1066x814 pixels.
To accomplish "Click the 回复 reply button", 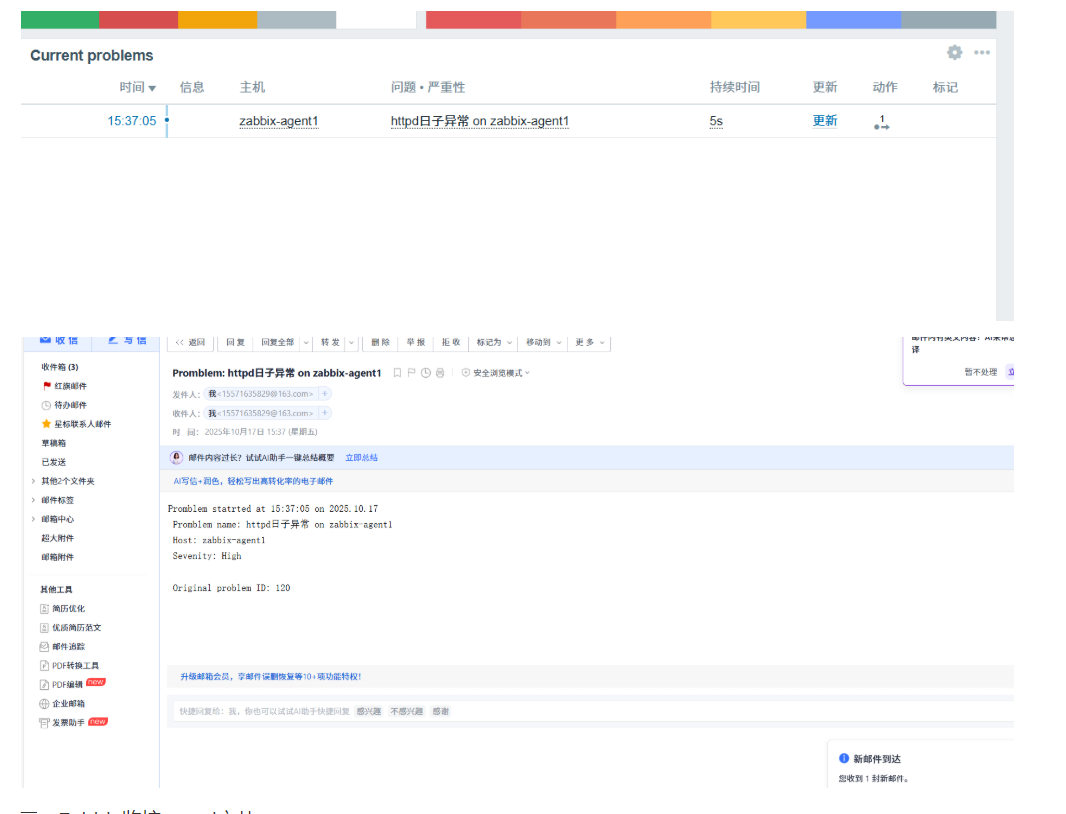I will pos(235,343).
